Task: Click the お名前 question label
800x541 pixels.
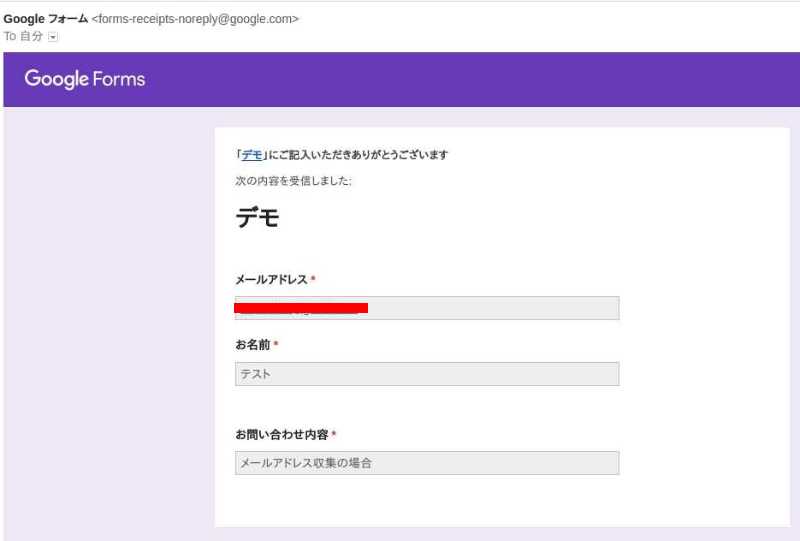Action: coord(253,345)
